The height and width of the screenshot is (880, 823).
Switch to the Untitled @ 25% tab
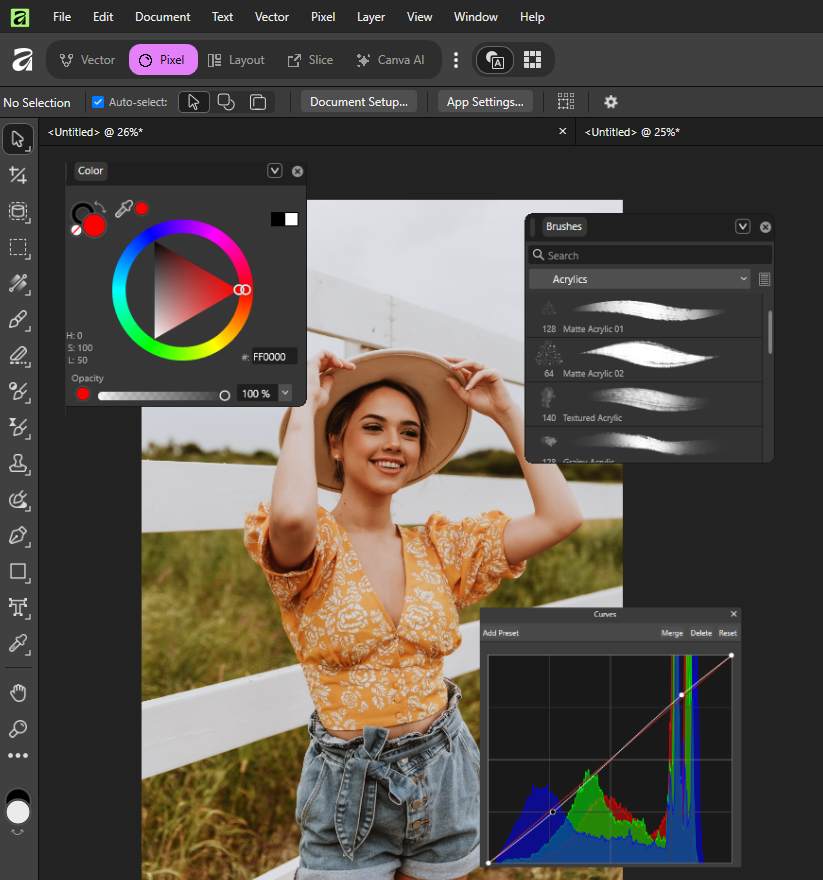point(632,132)
